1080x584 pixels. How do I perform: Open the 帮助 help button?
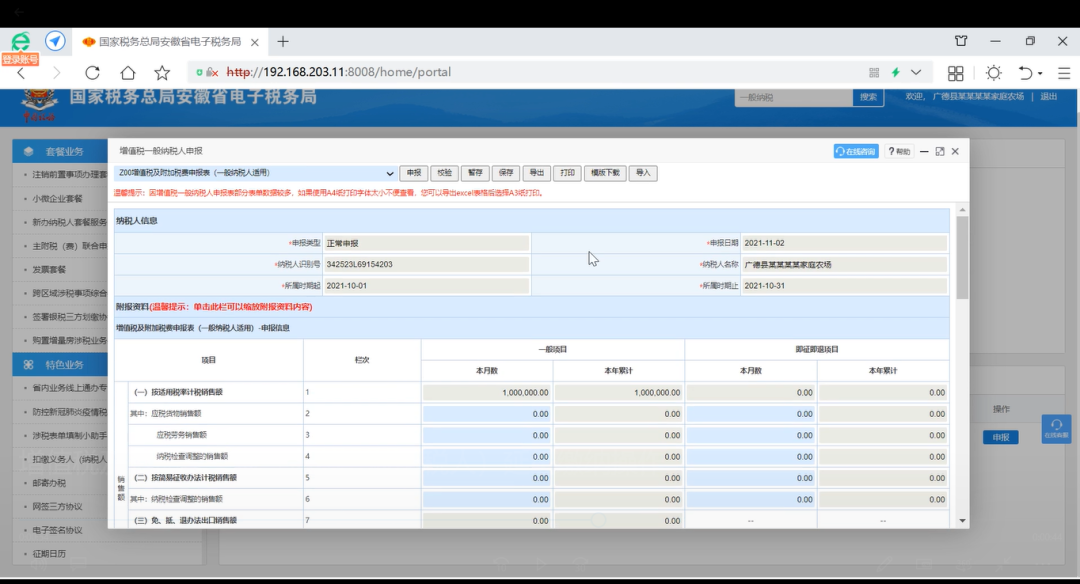coord(899,152)
